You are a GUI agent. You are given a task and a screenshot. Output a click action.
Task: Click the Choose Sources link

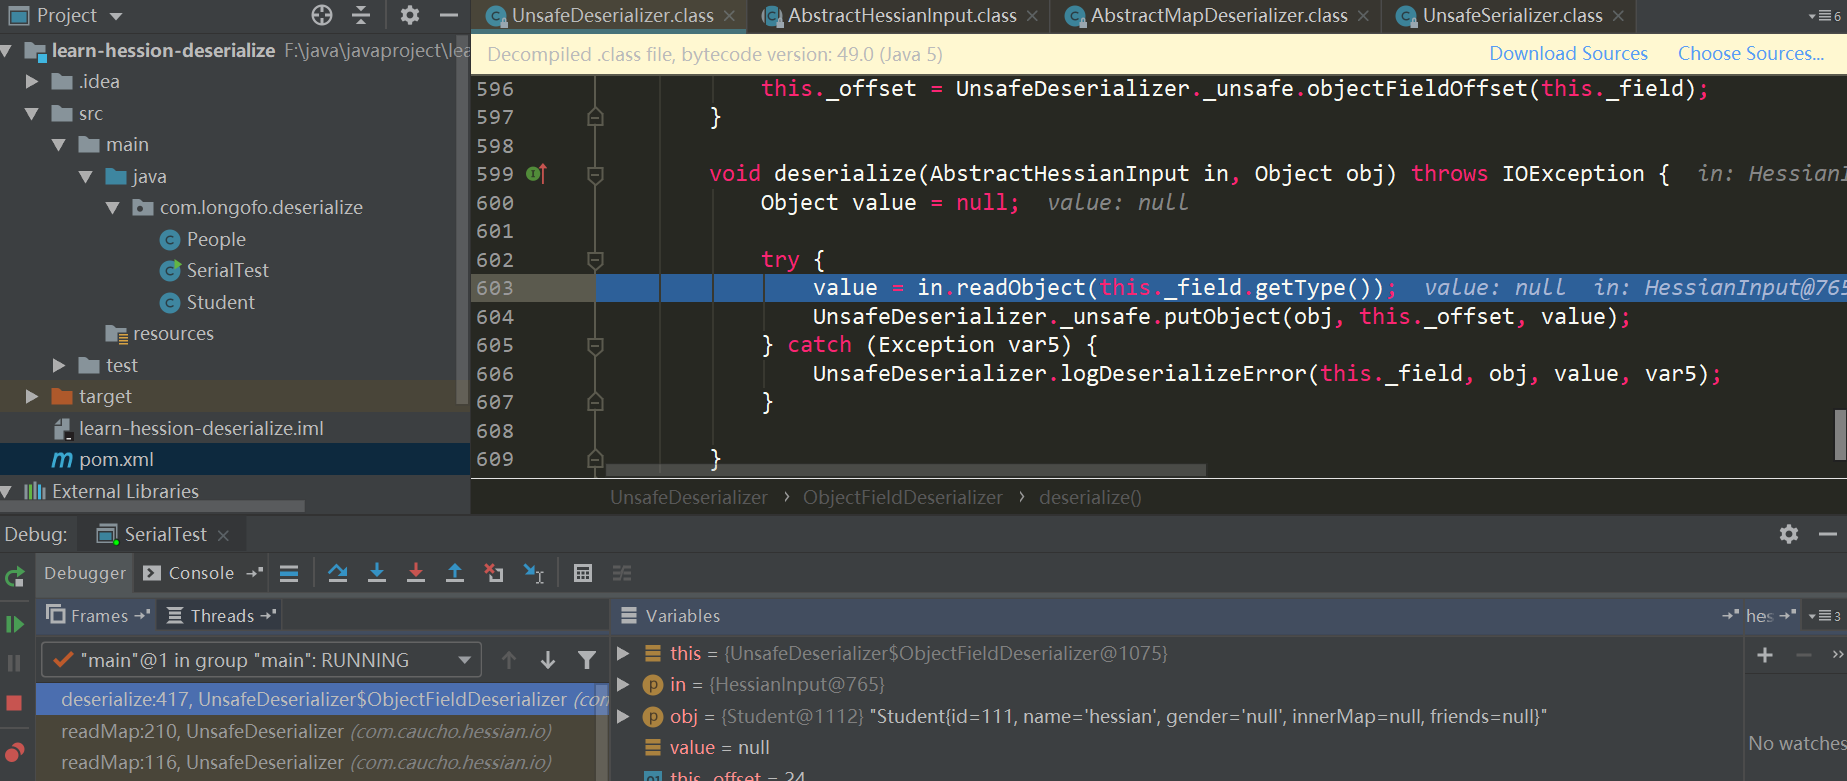tap(1750, 54)
